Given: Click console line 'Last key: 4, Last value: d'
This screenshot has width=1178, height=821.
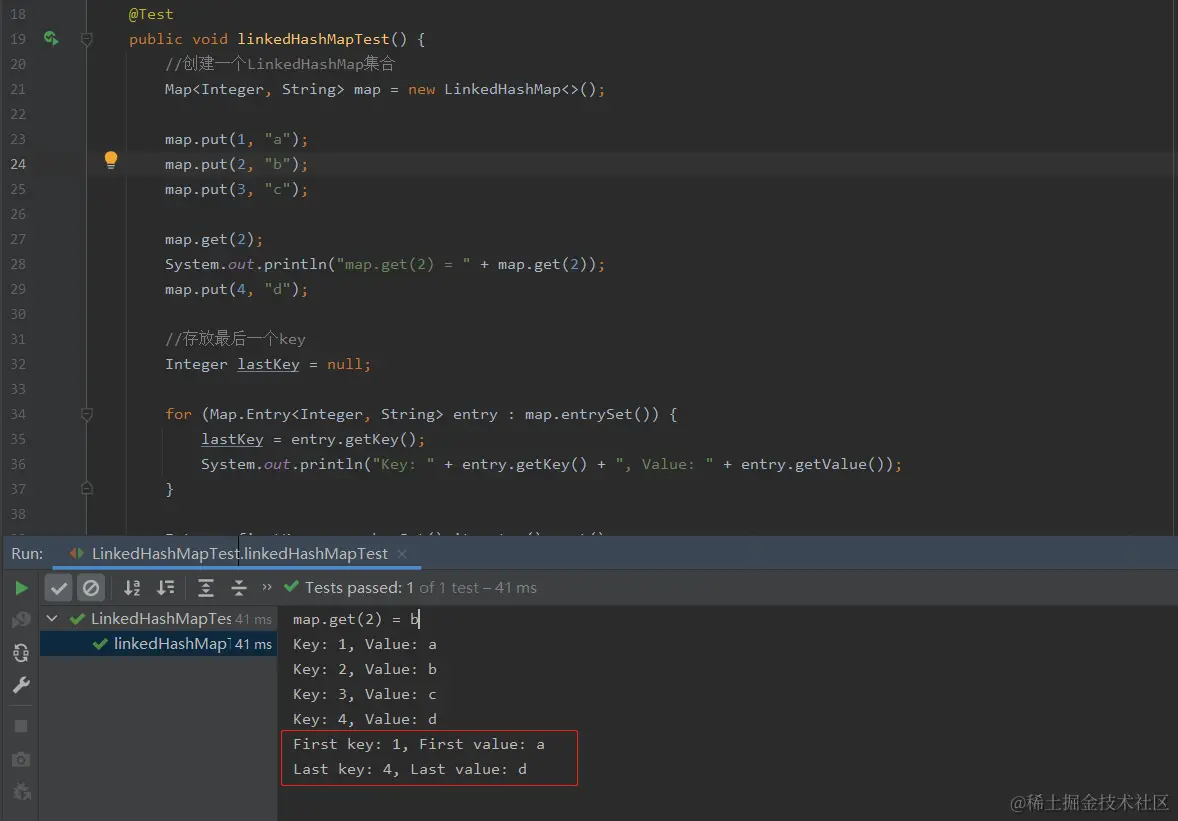Looking at the screenshot, I should pos(409,769).
